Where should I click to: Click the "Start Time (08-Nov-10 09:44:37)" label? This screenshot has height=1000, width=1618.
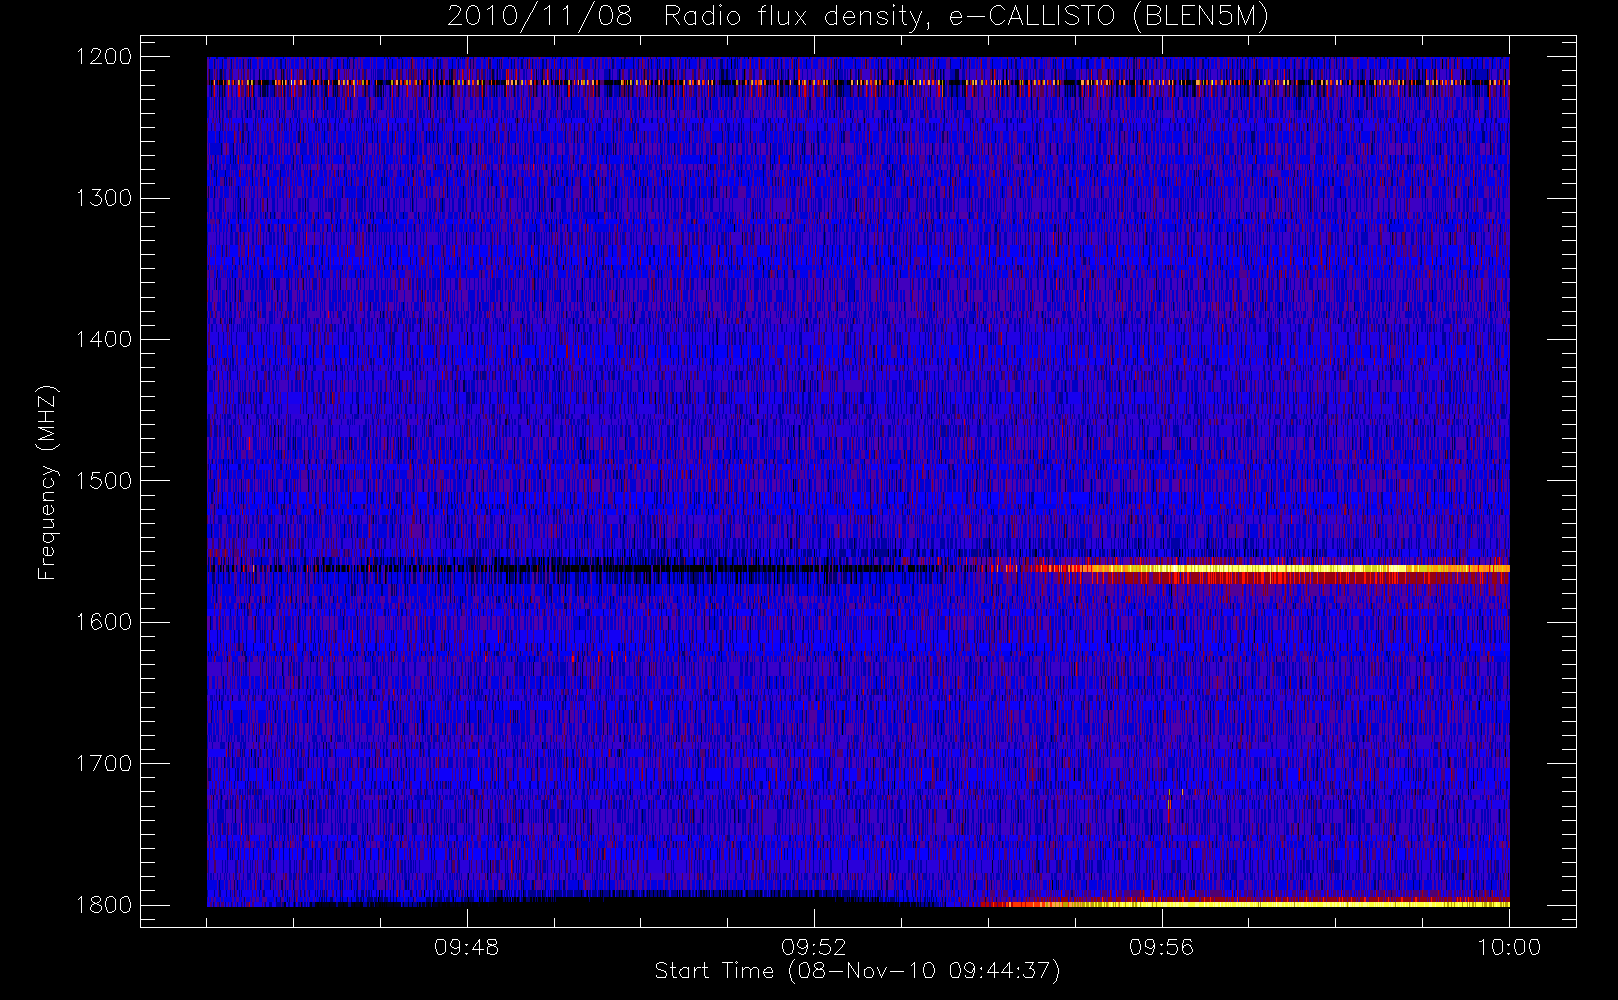(x=857, y=971)
